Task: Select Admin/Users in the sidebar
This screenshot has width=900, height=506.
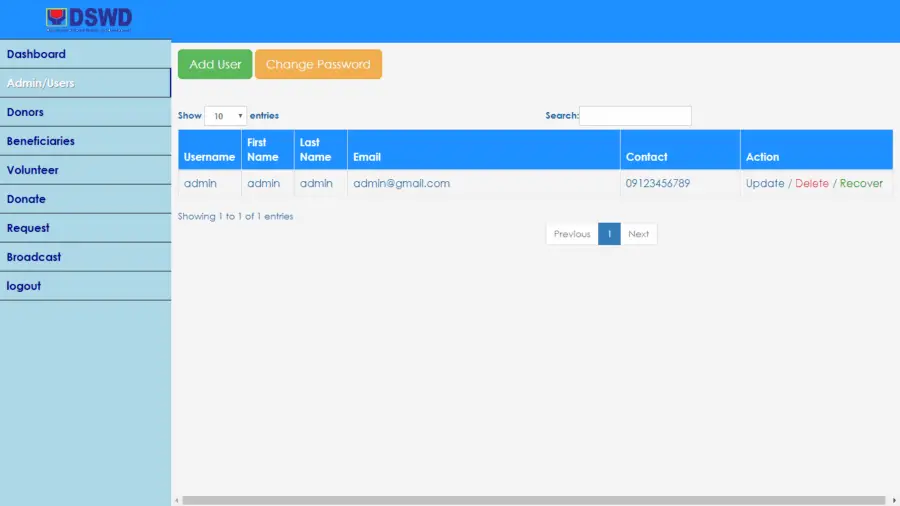Action: point(85,83)
